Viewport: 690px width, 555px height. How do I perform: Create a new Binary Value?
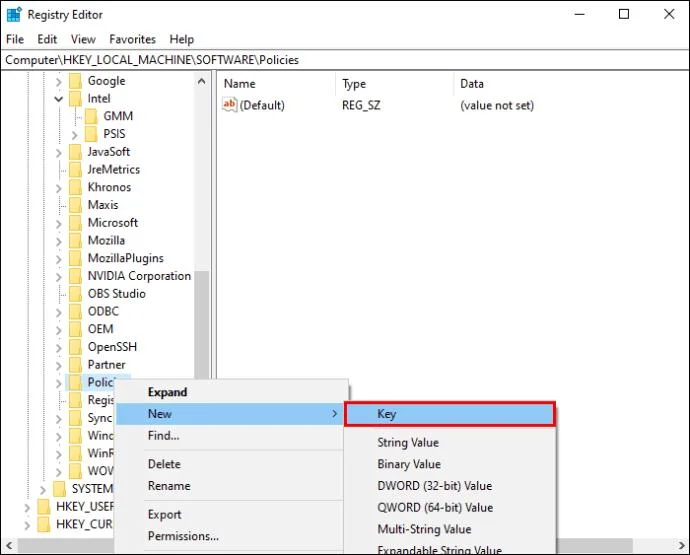point(450,464)
